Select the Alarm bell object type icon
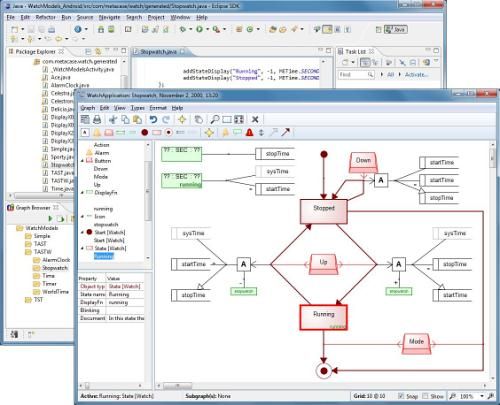 [97, 133]
